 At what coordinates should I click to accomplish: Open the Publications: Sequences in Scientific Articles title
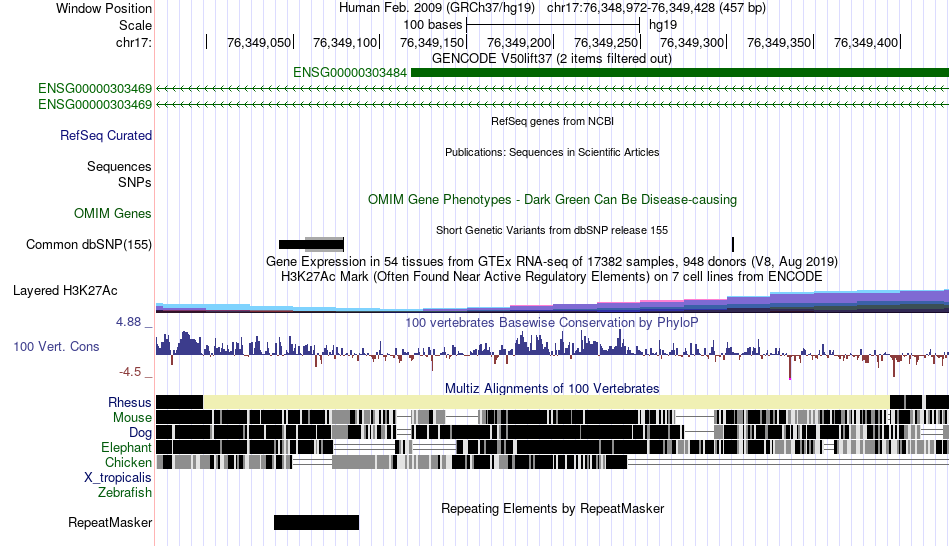(552, 152)
